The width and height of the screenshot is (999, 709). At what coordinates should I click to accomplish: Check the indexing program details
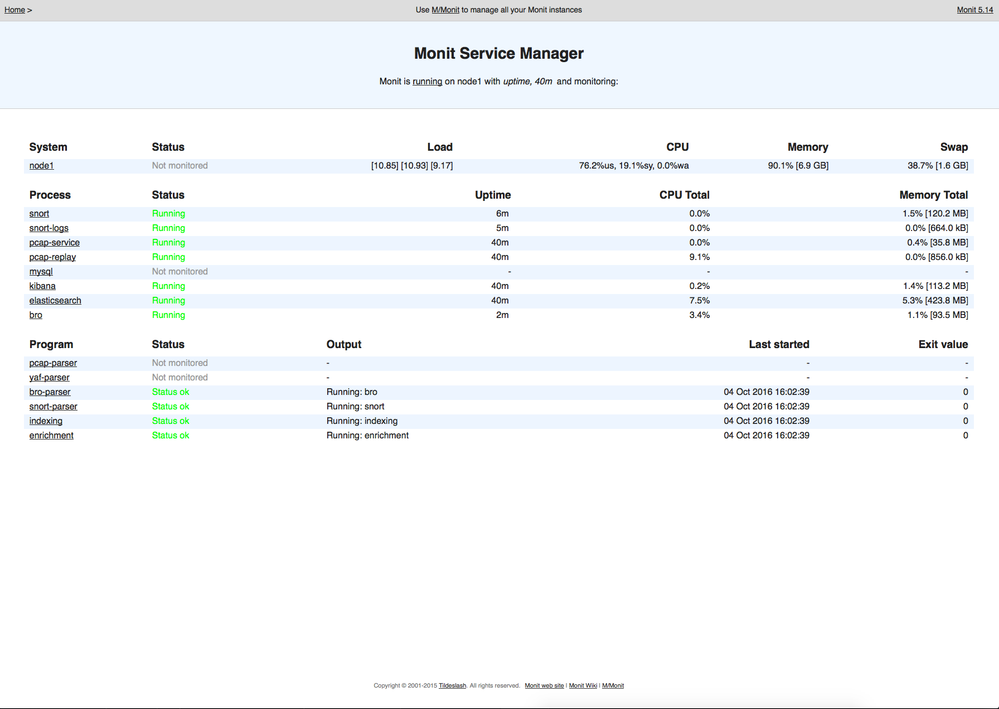click(x=46, y=420)
